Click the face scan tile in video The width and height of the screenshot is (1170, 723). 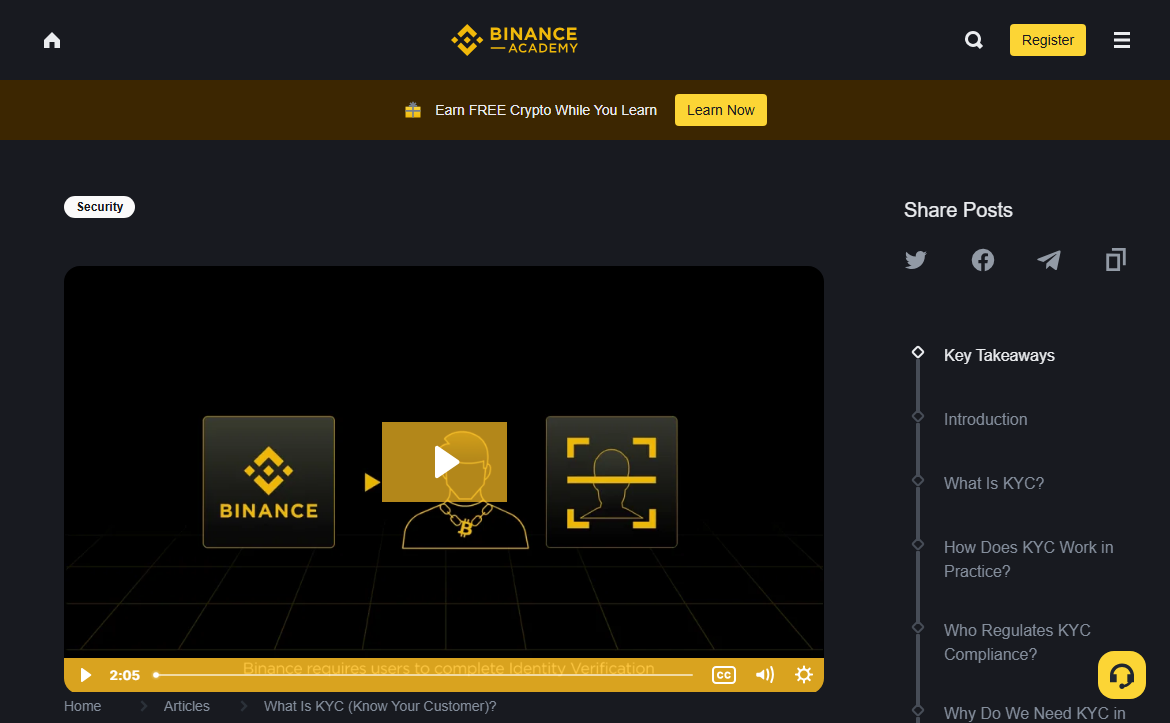tap(612, 482)
